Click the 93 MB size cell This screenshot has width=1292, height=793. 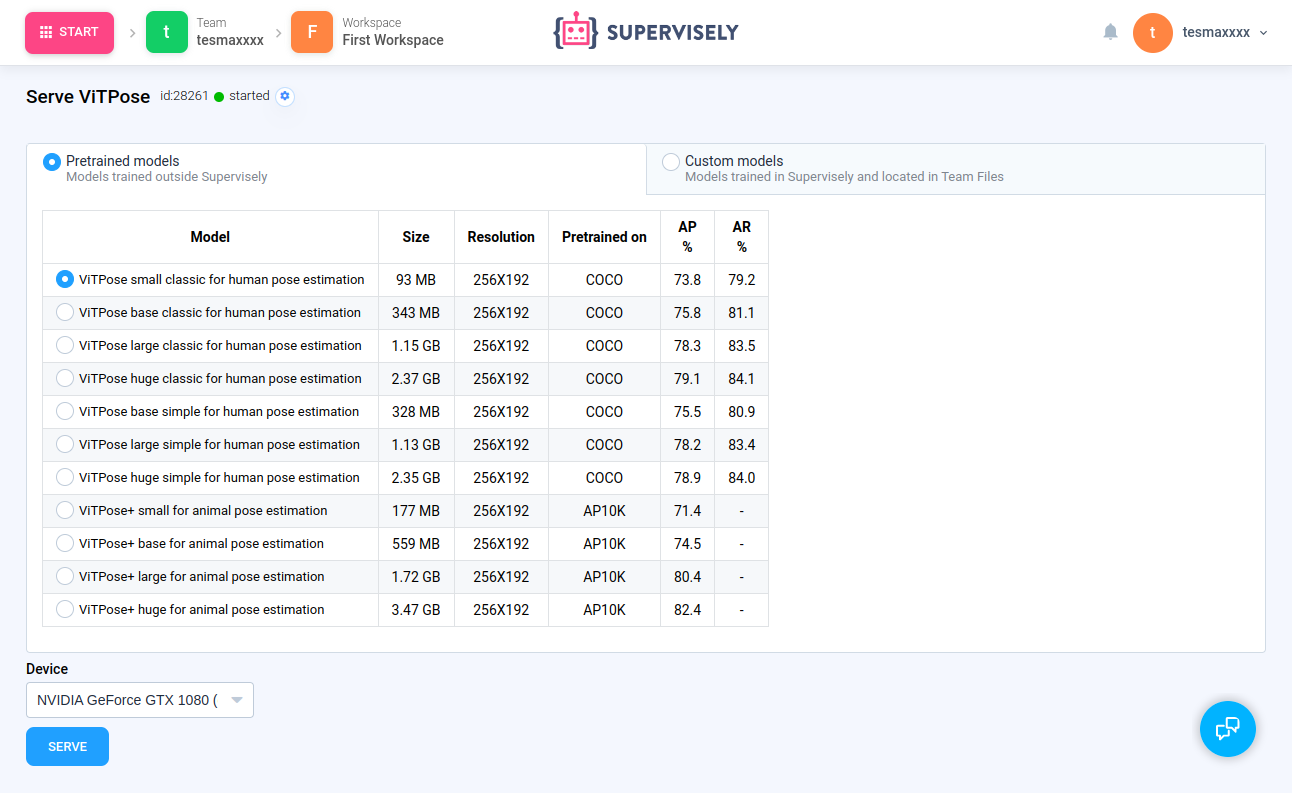(x=416, y=280)
